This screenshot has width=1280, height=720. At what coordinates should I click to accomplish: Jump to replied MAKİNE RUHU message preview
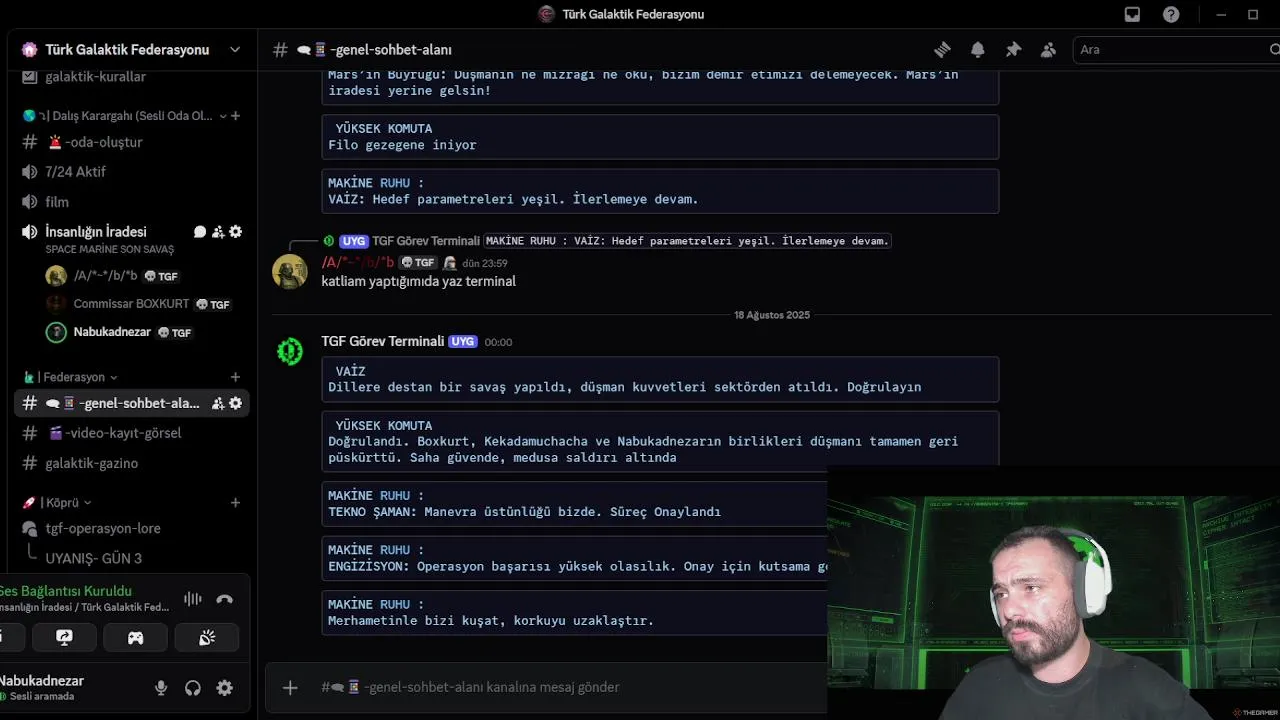(x=687, y=241)
